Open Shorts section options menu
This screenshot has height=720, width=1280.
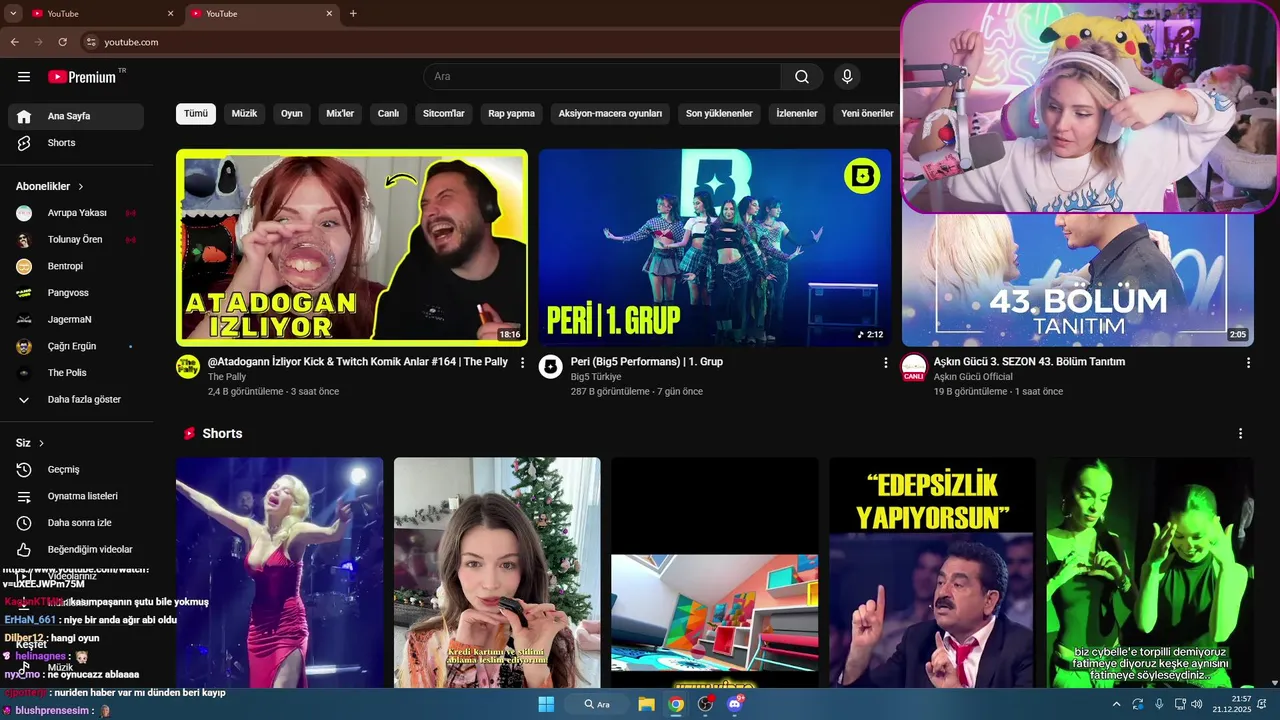tap(1240, 434)
